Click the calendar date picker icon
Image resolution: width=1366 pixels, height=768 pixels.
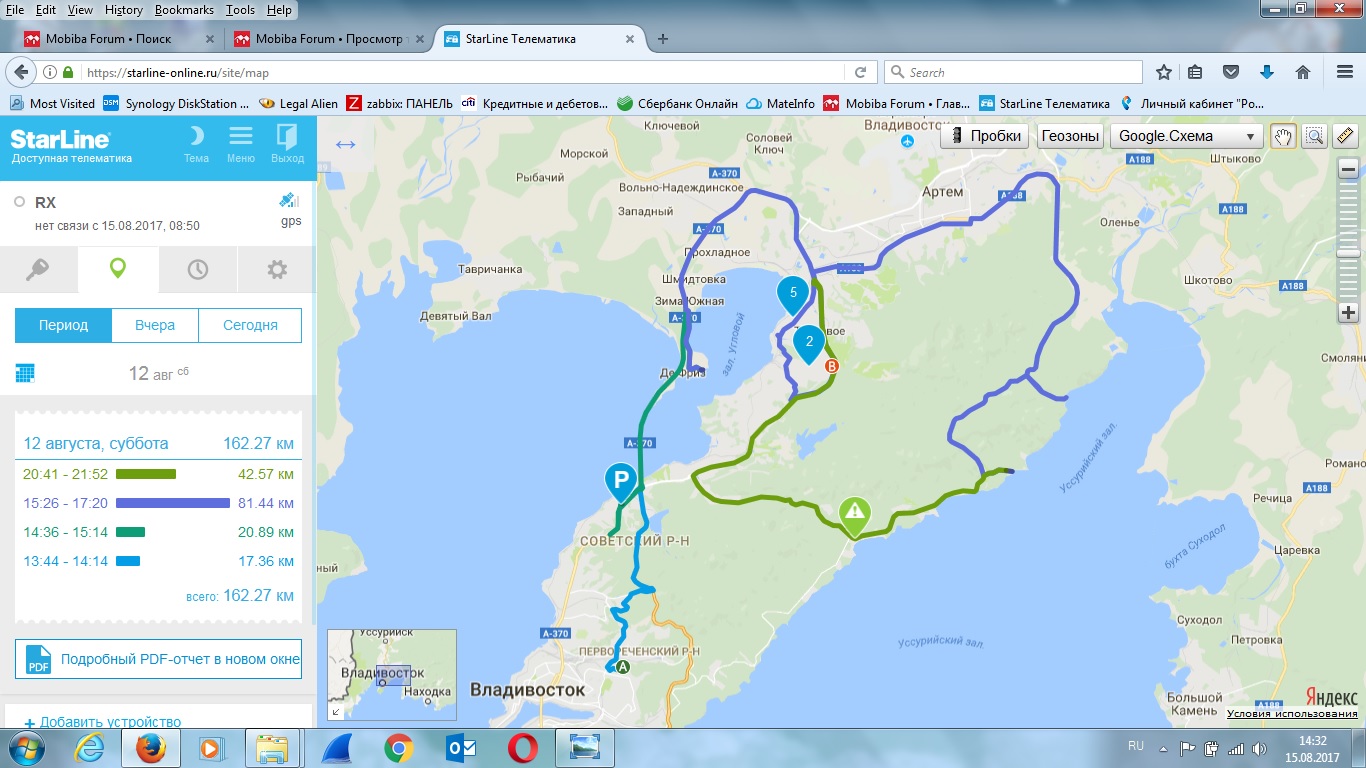point(26,374)
